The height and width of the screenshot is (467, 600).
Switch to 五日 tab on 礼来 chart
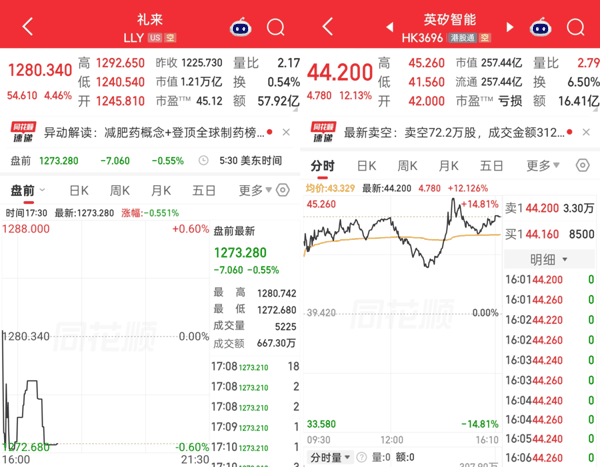point(204,190)
